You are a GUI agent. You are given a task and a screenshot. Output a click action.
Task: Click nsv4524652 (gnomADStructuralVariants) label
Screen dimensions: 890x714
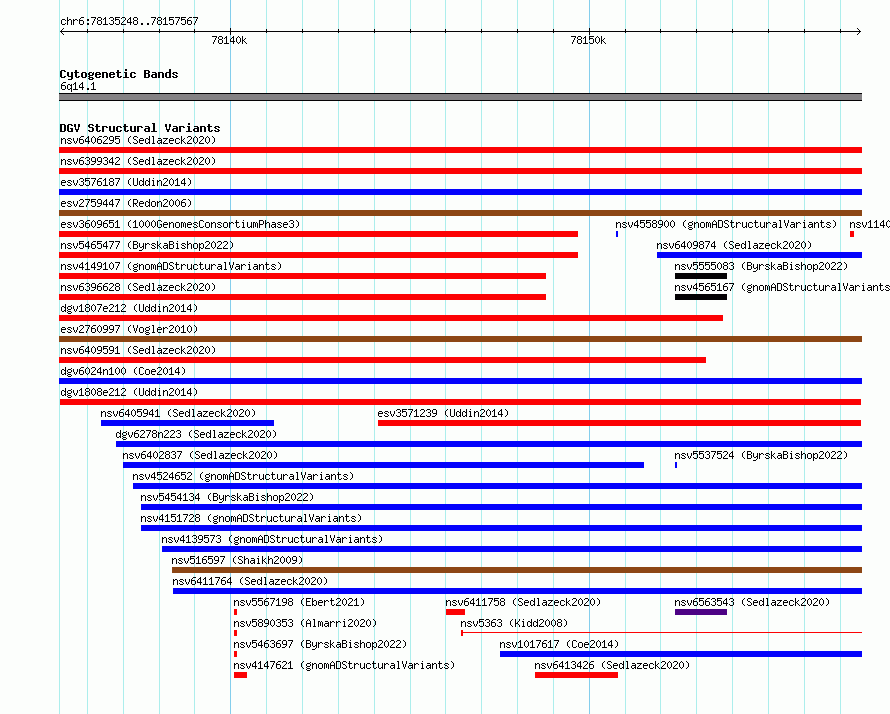pyautogui.click(x=243, y=476)
